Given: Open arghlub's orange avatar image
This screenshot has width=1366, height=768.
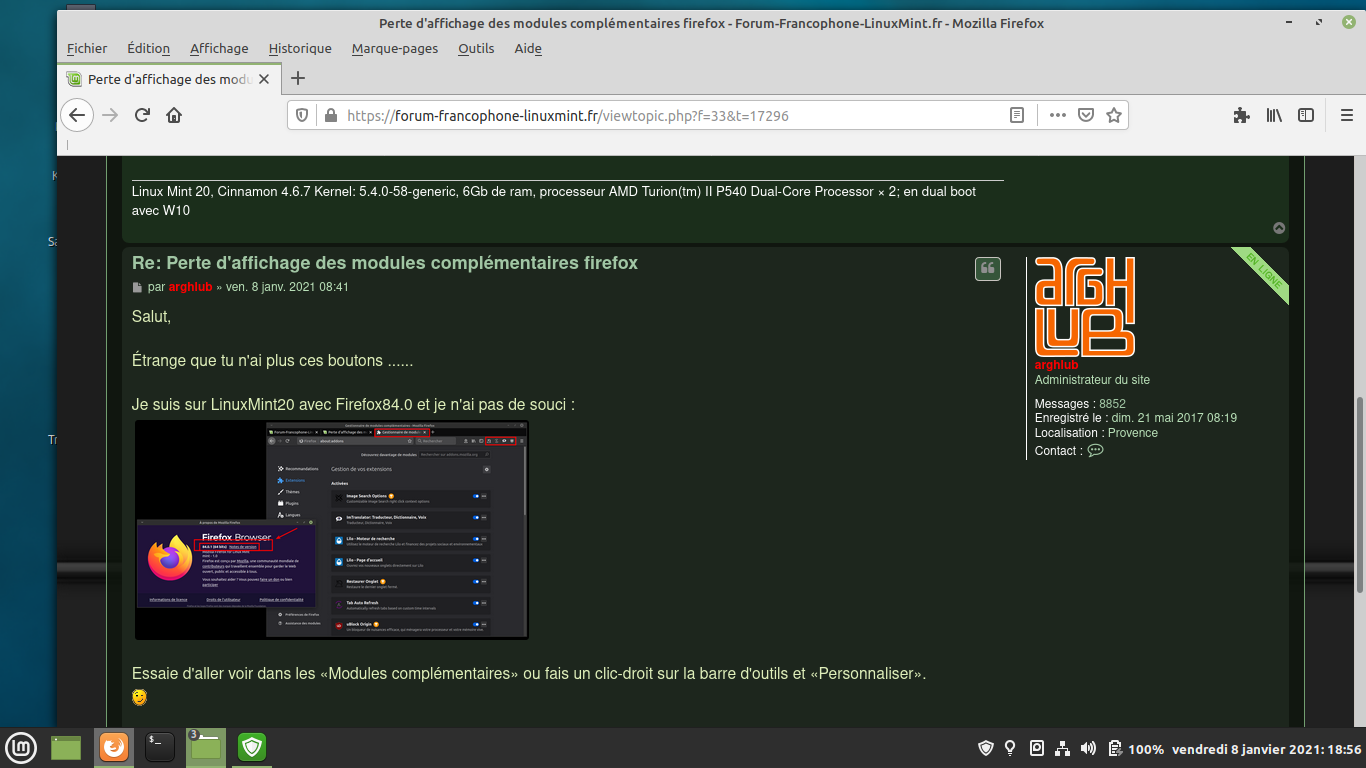Looking at the screenshot, I should (1085, 307).
